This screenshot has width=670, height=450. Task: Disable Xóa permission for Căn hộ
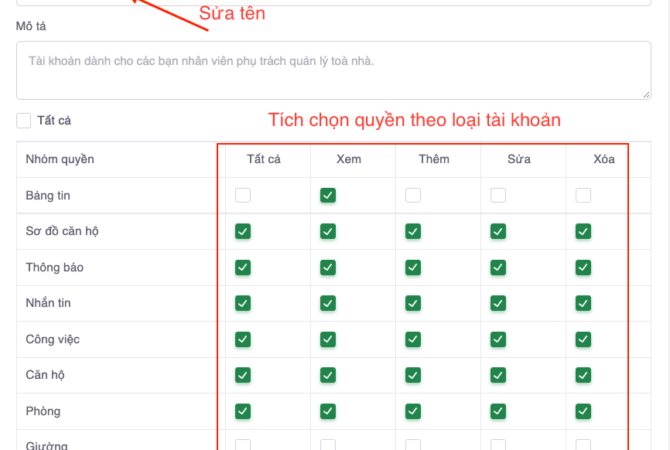pos(583,375)
